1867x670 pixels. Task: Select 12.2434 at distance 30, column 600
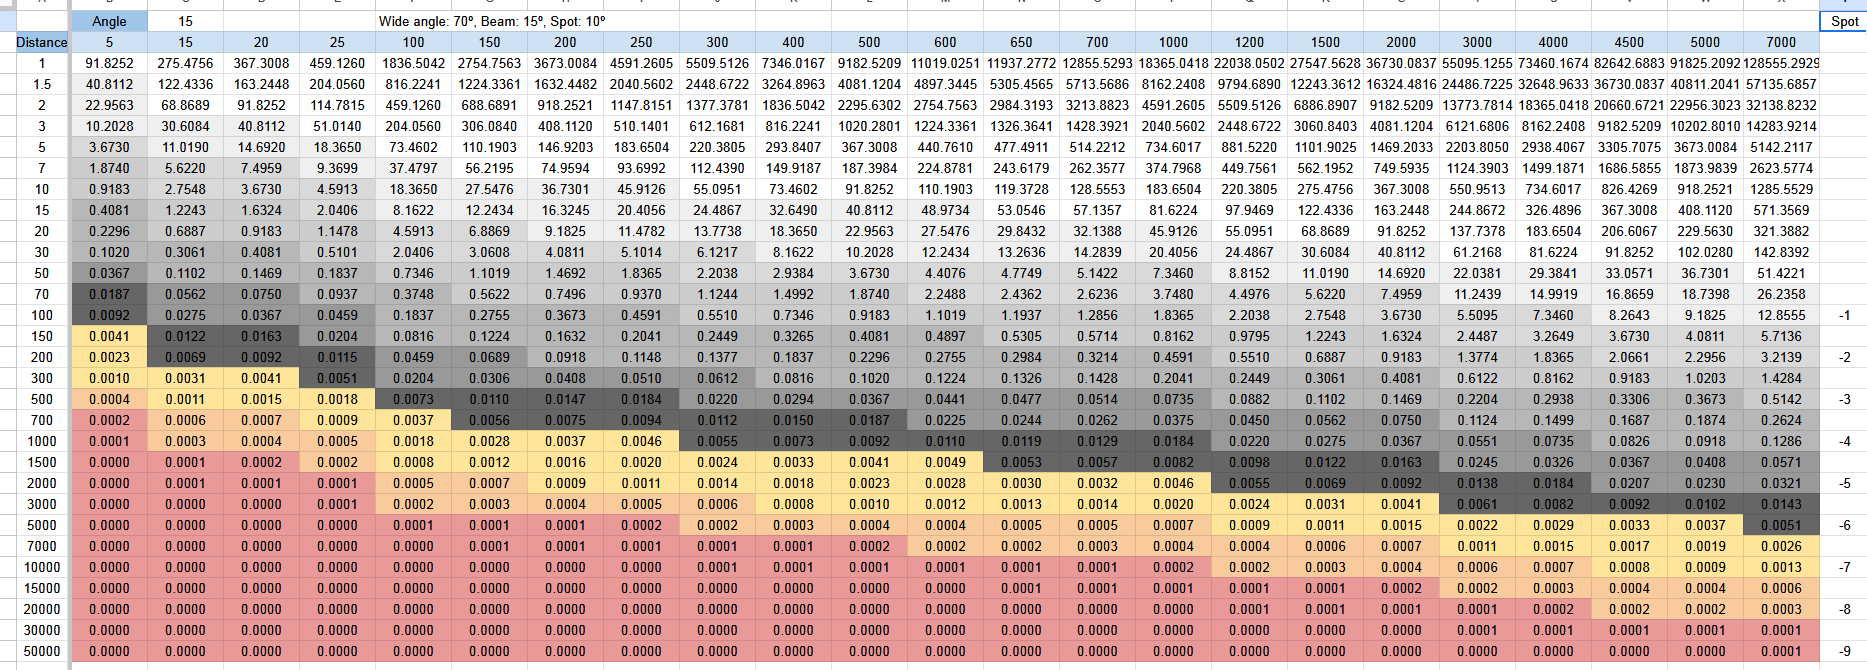point(945,252)
